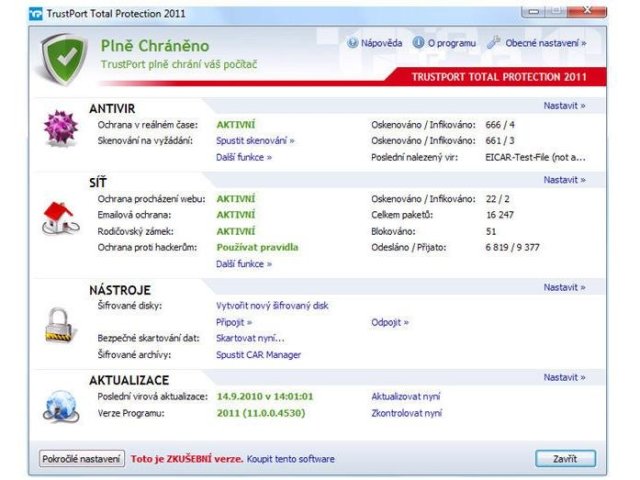Expand Další funkce in Antivir section

[243, 157]
